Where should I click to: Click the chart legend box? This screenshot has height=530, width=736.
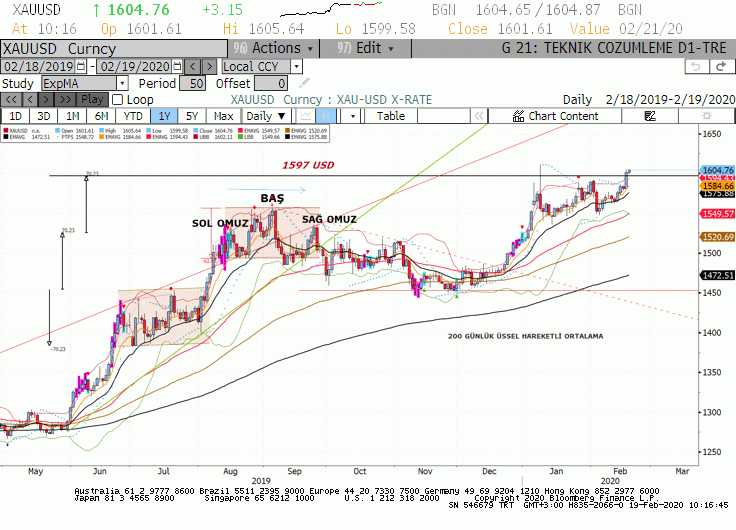tap(165, 134)
